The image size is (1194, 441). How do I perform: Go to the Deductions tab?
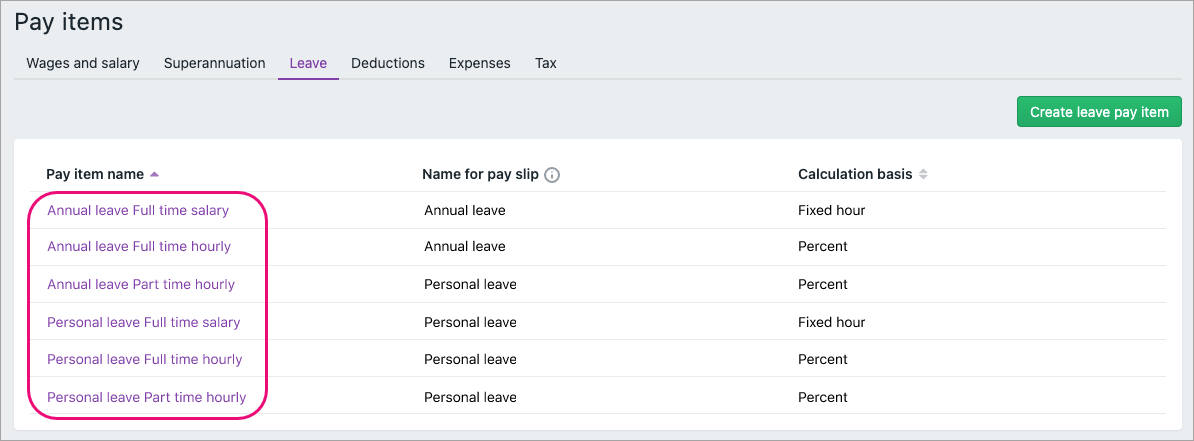click(x=388, y=63)
